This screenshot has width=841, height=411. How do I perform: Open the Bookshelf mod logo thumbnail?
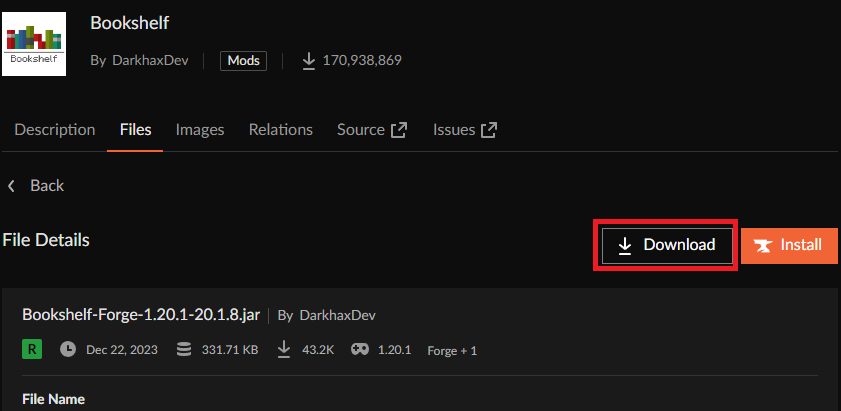coord(34,44)
